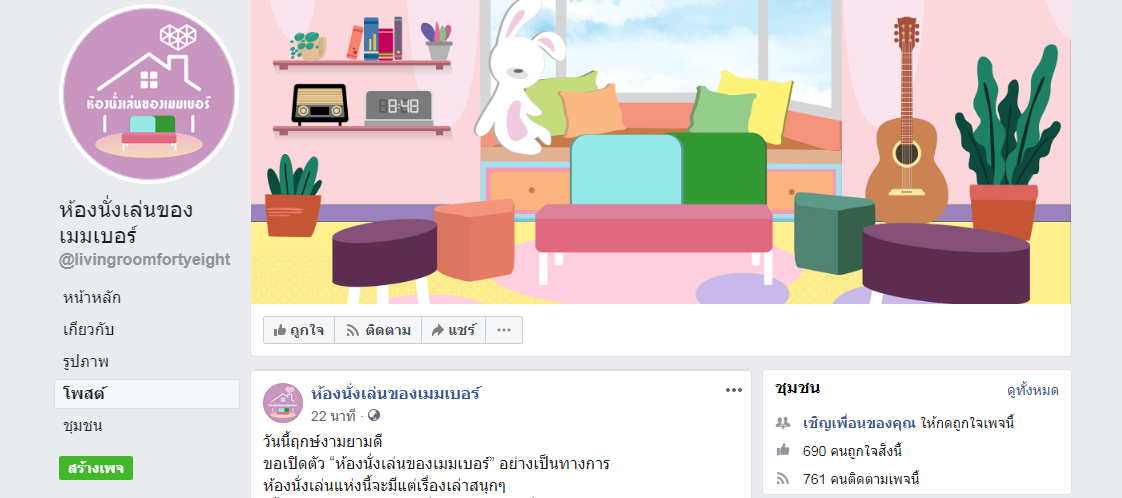
Task: Click เชิญเพื่อนของคุณ link
Action: [859, 423]
